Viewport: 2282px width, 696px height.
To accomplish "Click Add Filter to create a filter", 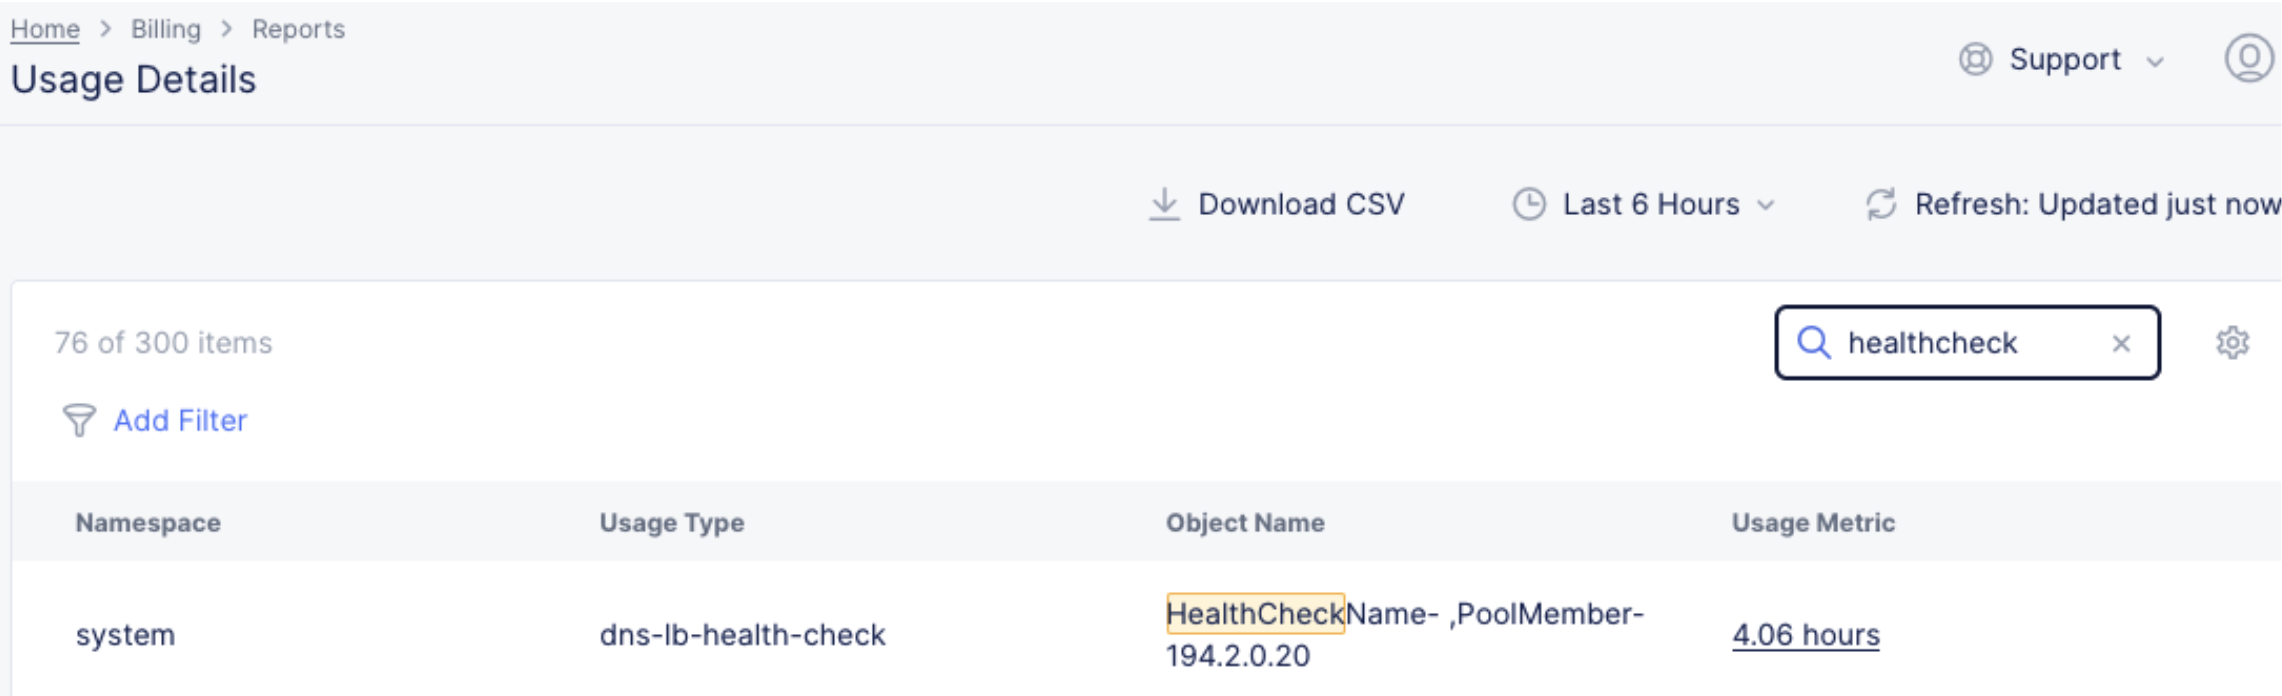I will point(180,420).
